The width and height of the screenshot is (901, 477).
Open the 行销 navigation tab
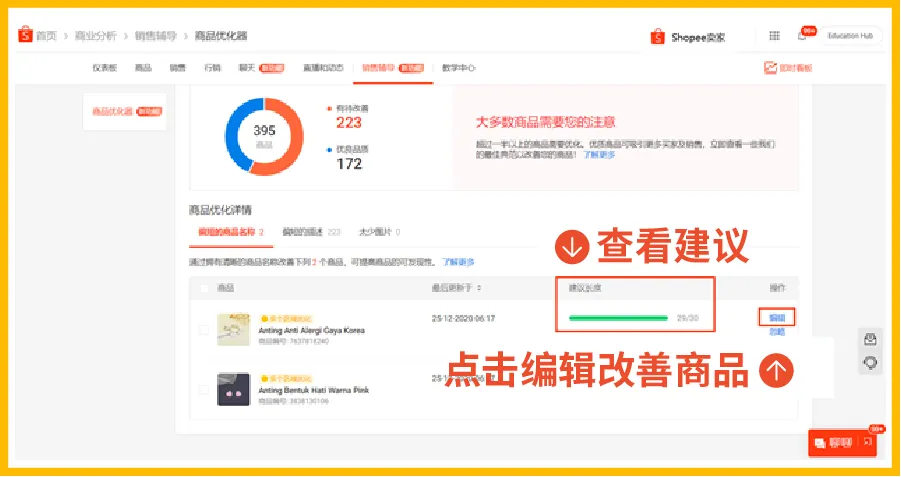(x=213, y=68)
